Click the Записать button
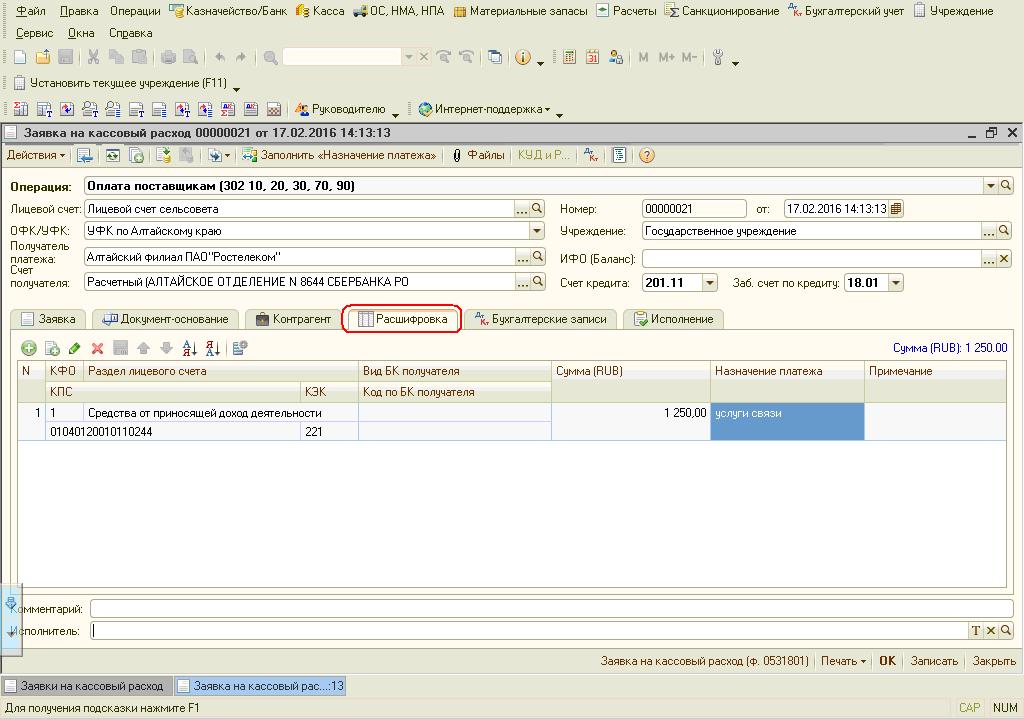This screenshot has width=1024, height=719. tap(934, 661)
